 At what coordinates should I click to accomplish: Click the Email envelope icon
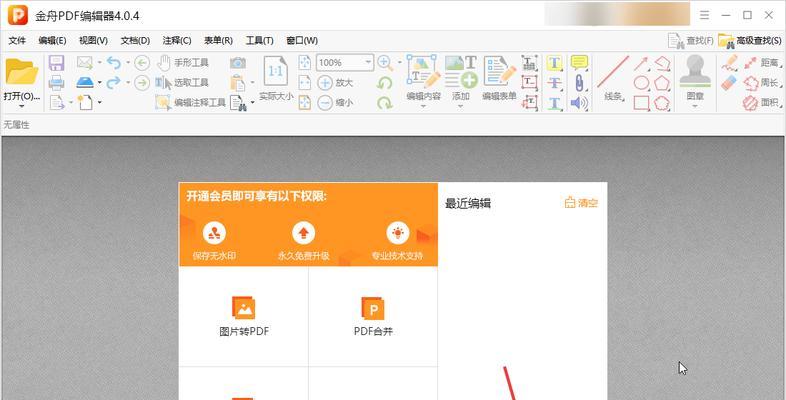(x=85, y=63)
